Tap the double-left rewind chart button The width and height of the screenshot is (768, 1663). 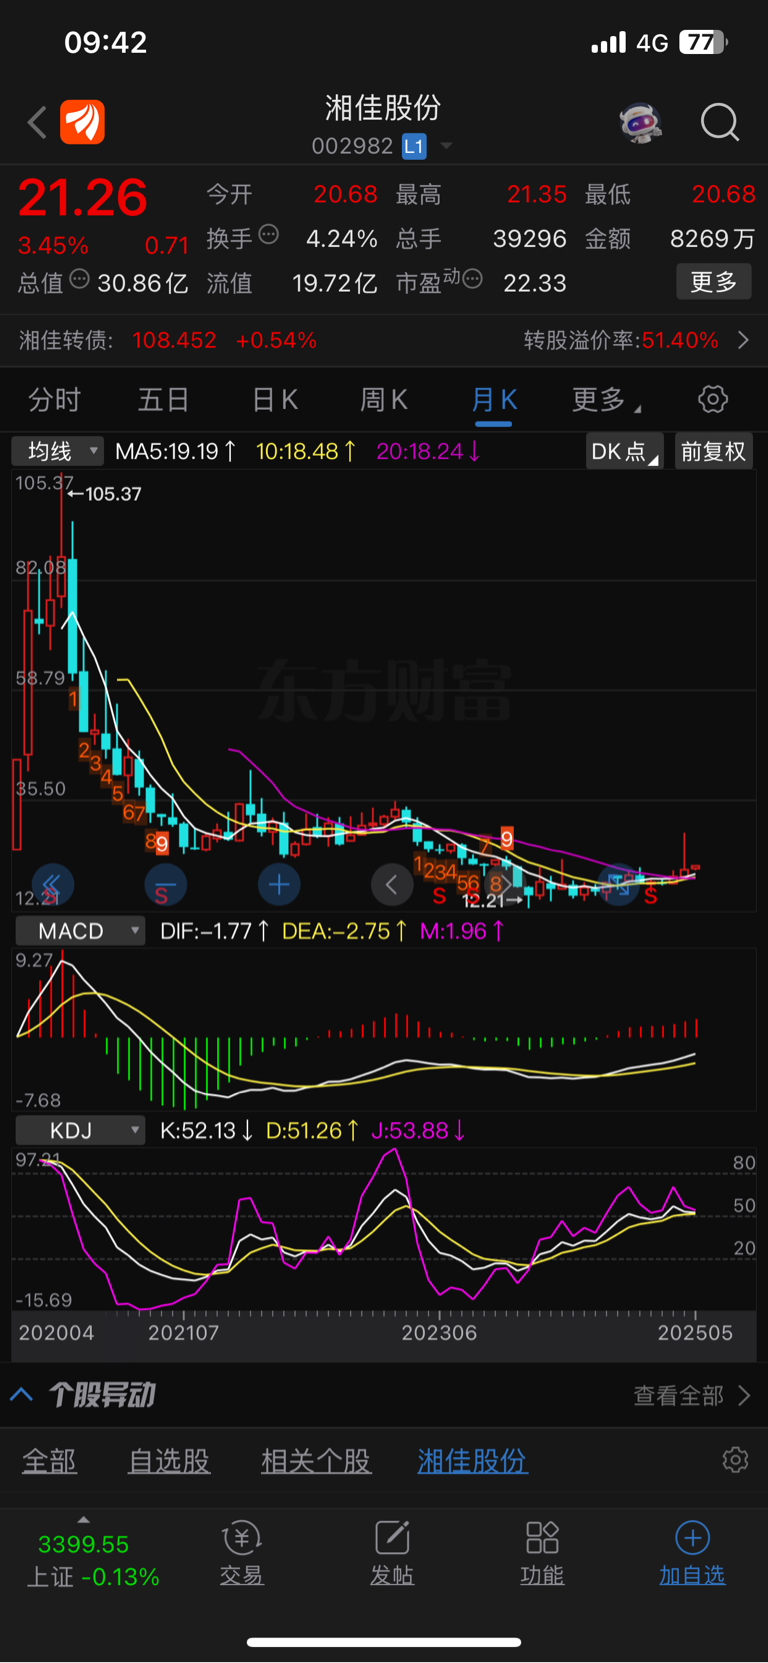(x=52, y=884)
